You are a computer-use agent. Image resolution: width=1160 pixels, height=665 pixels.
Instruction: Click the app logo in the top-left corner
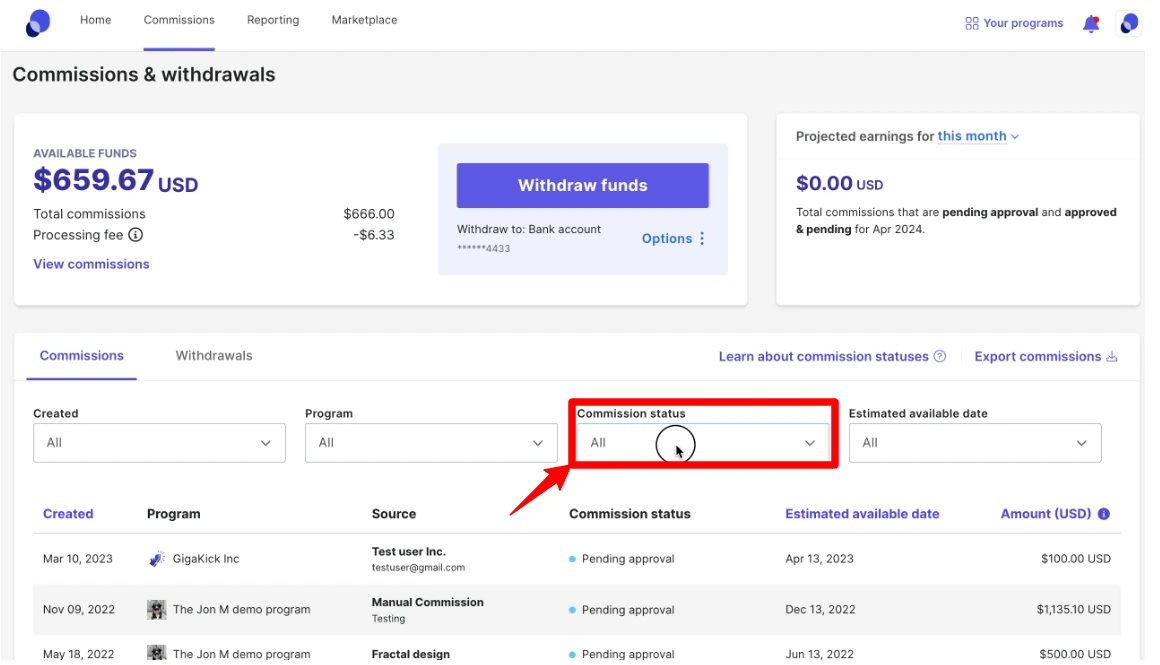point(38,22)
